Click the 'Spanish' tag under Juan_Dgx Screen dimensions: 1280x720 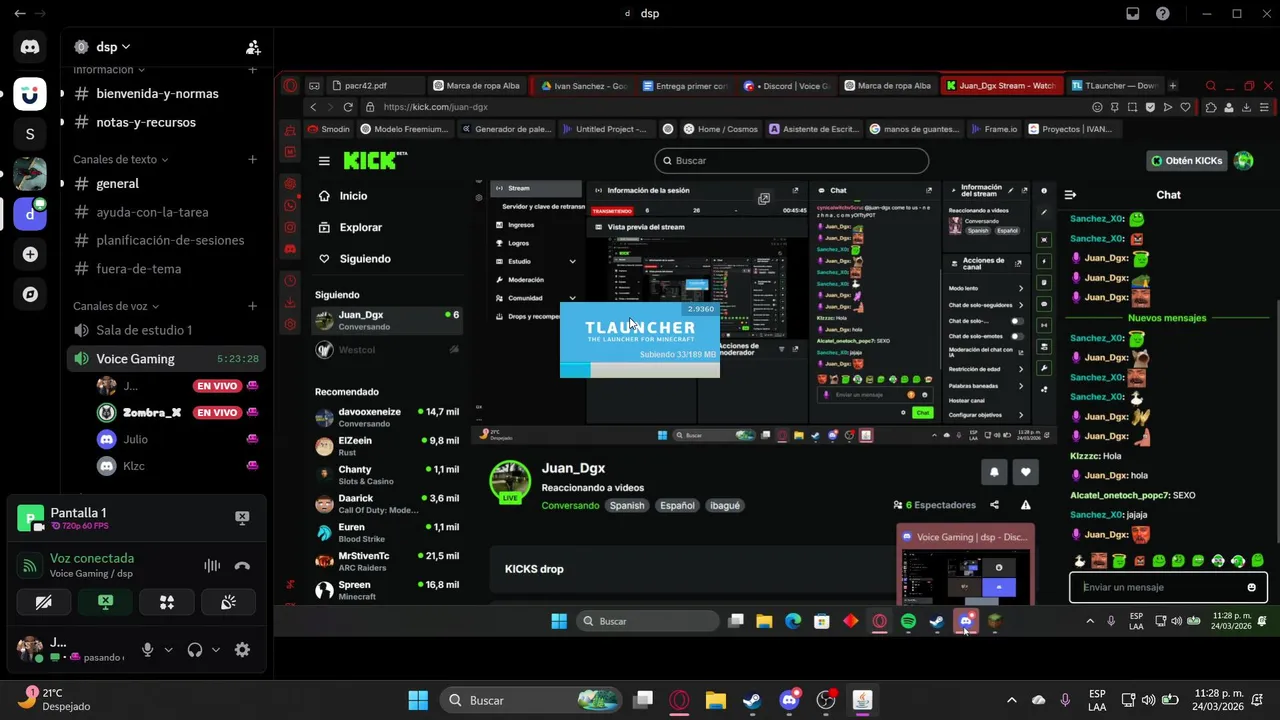coord(627,505)
